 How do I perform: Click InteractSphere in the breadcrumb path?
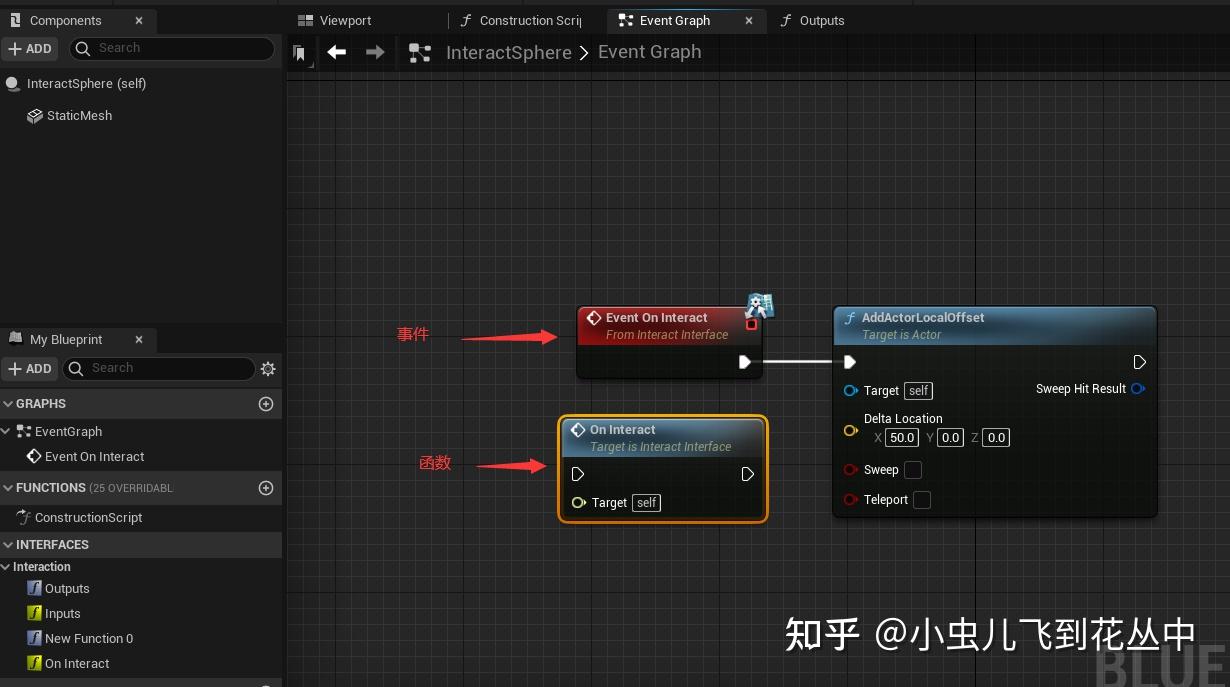pos(509,52)
